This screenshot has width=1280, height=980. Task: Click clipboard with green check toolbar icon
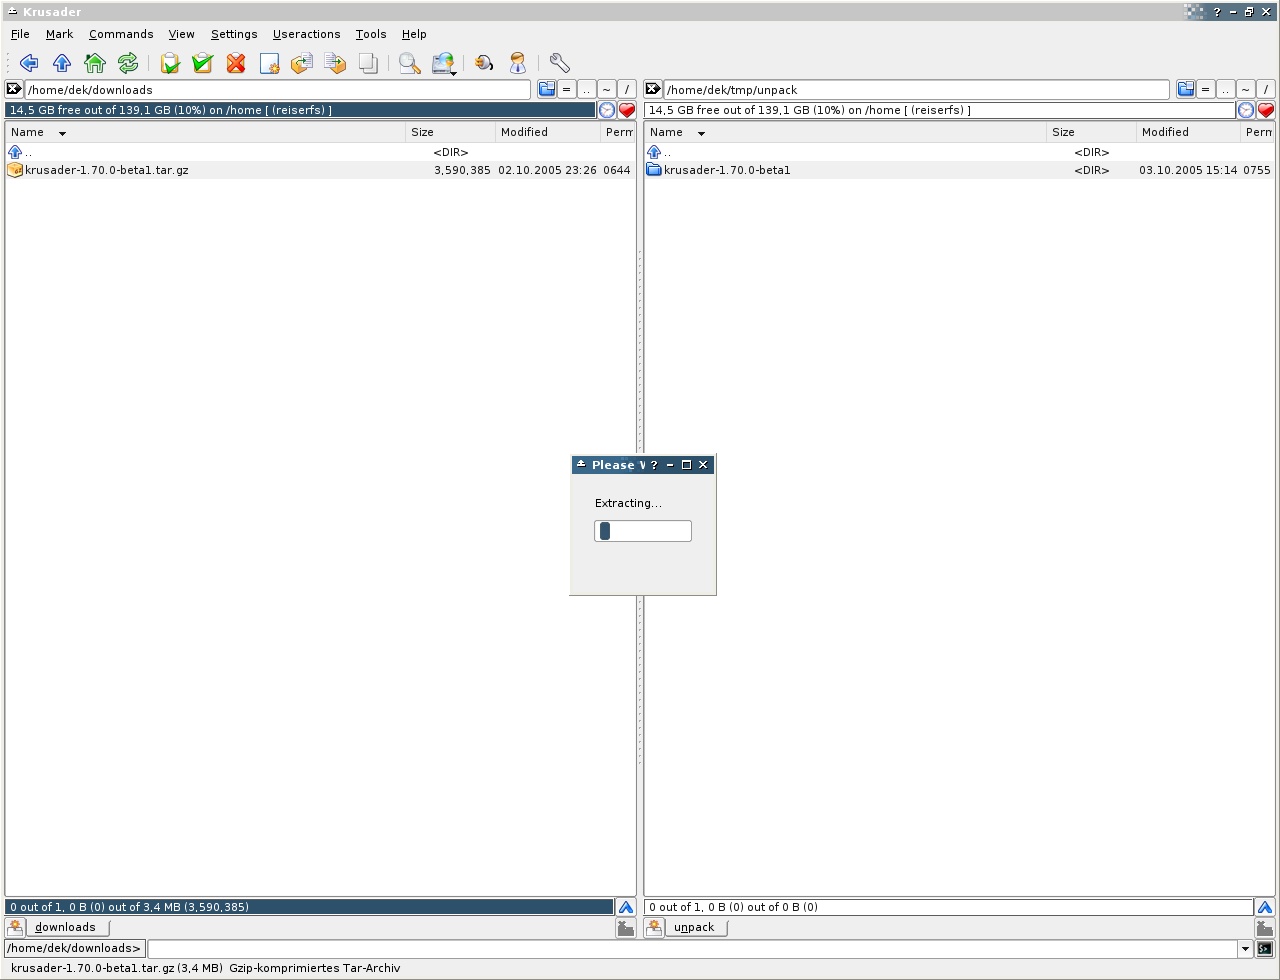pyautogui.click(x=170, y=63)
